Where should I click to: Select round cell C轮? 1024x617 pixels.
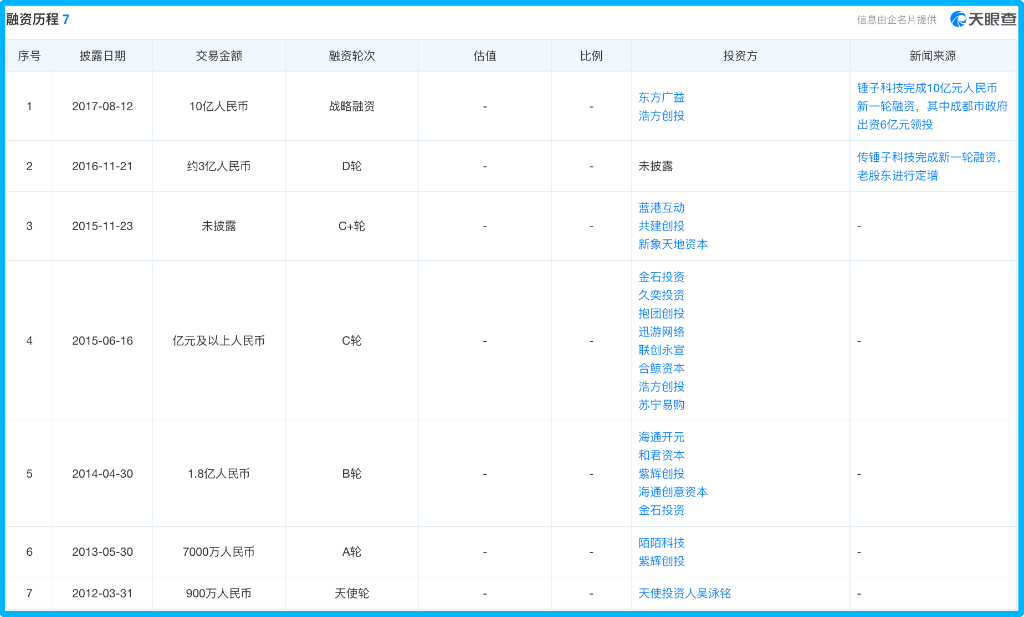[x=351, y=341]
